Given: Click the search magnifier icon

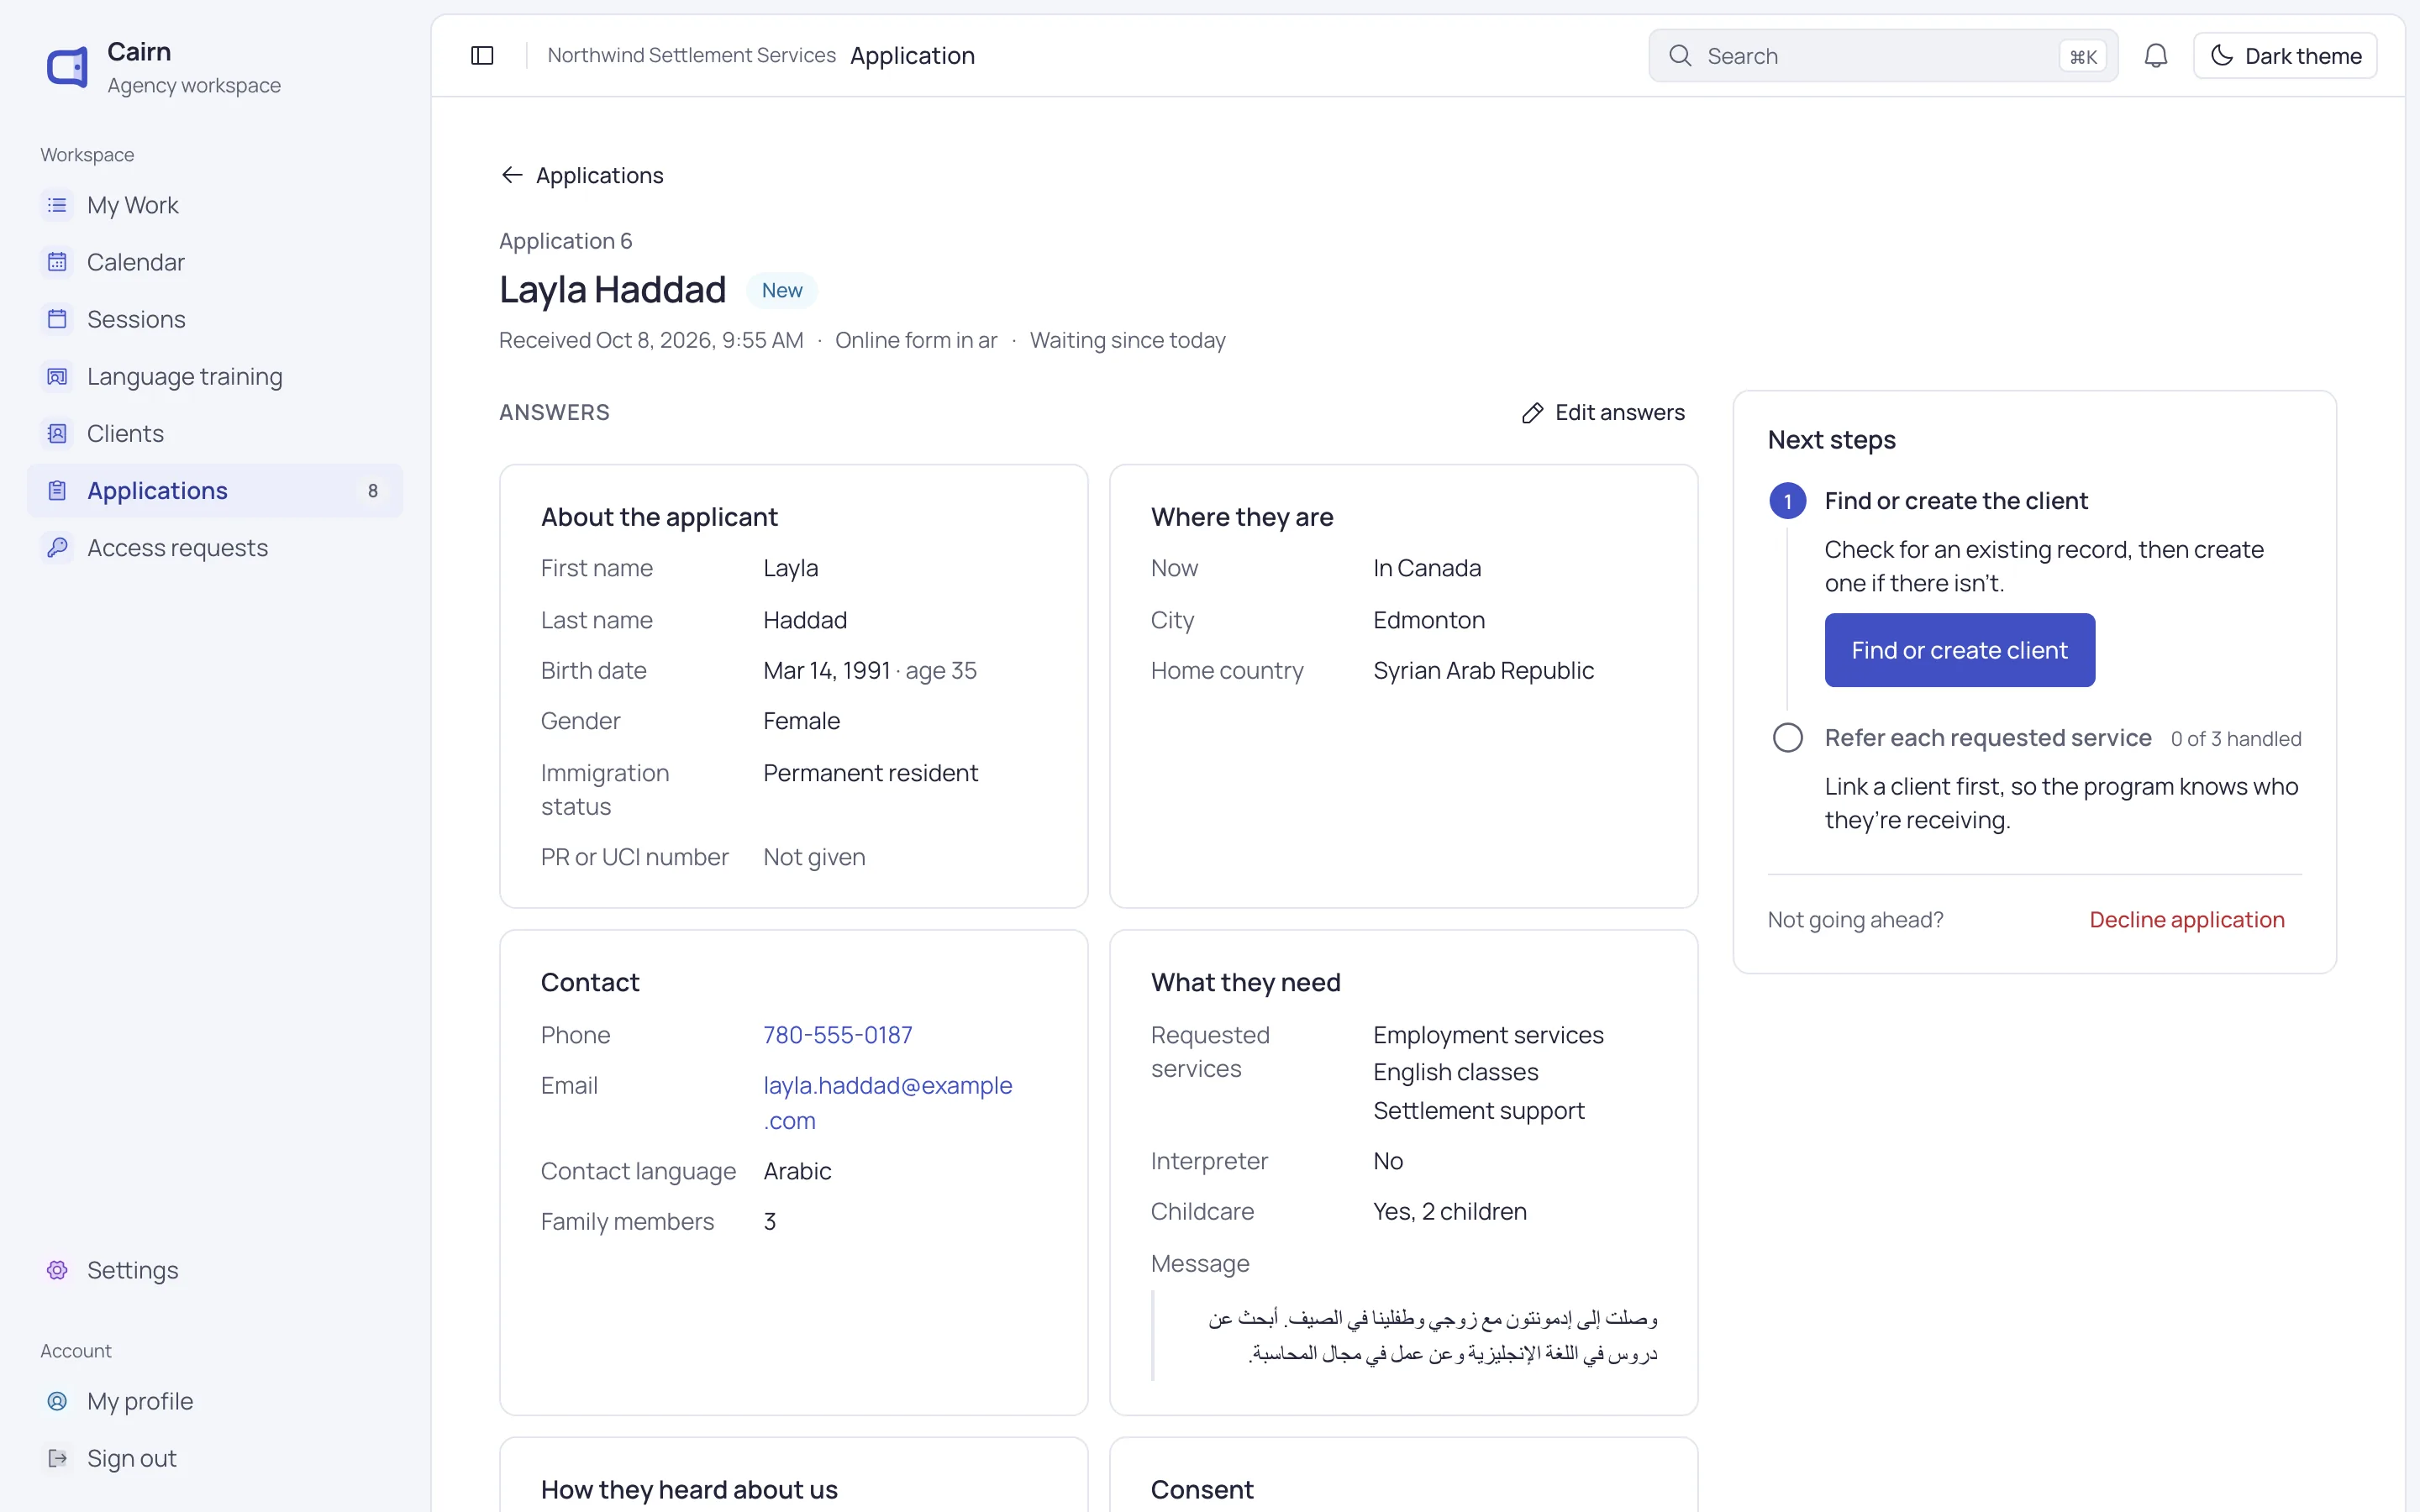Looking at the screenshot, I should (1680, 56).
